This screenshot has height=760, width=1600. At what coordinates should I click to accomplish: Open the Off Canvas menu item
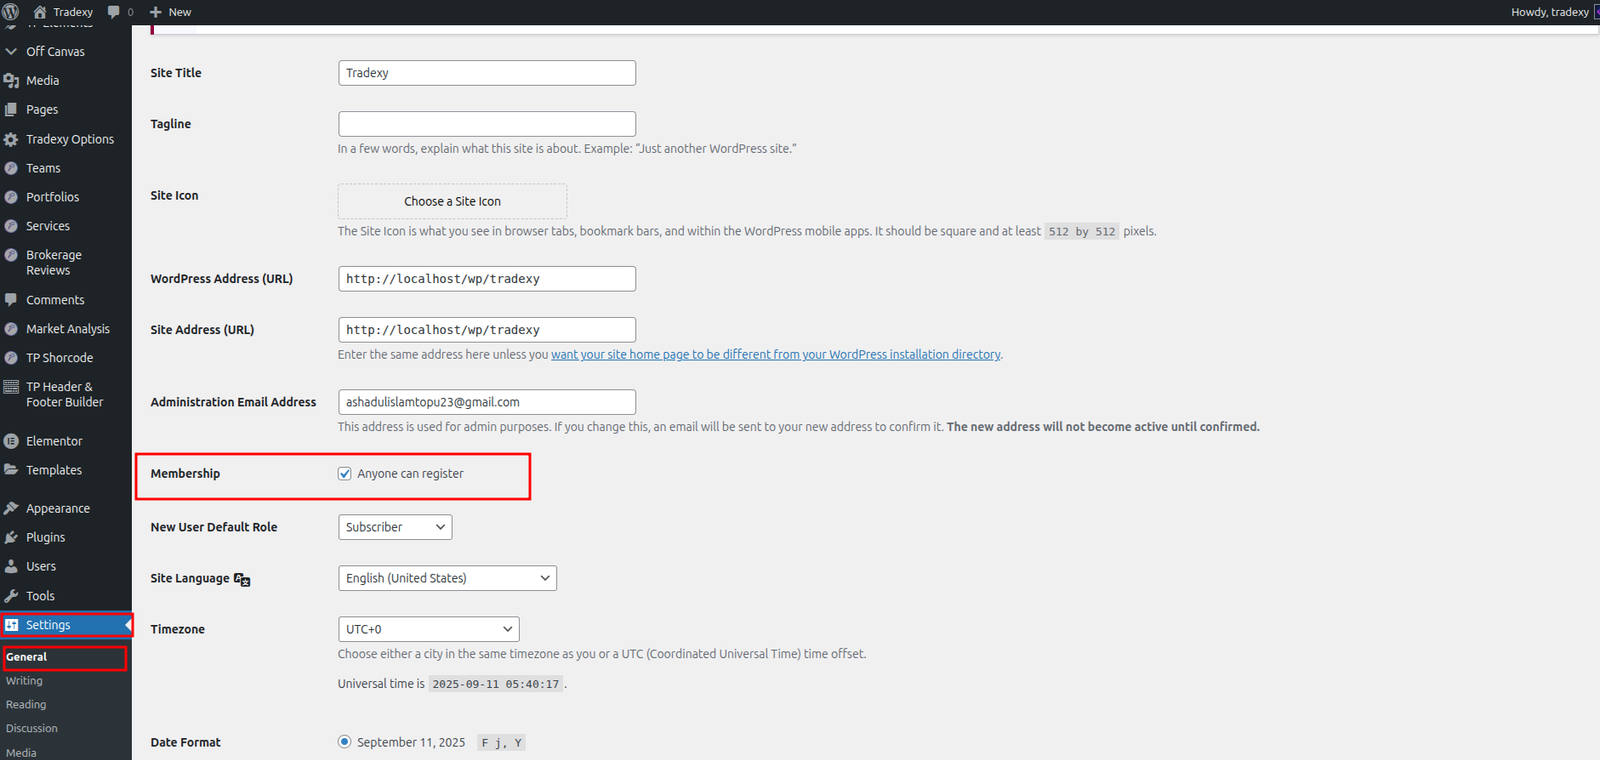pos(55,51)
